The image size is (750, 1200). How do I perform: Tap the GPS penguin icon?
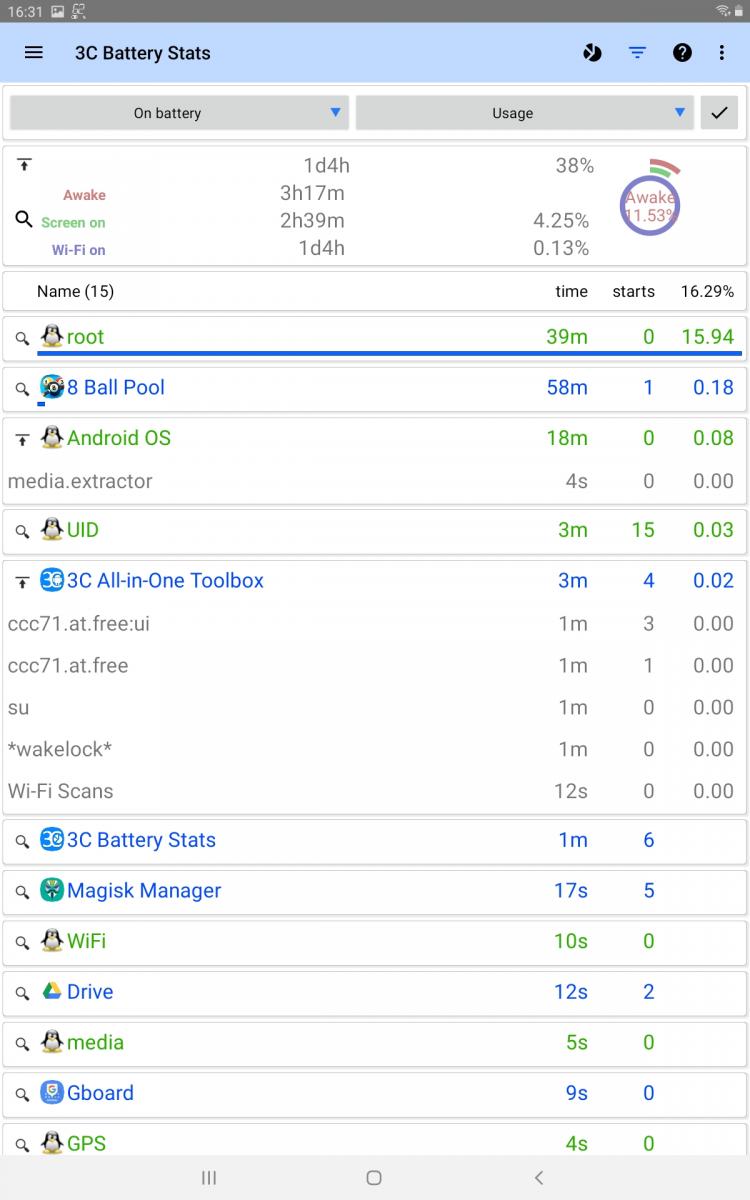[52, 1142]
